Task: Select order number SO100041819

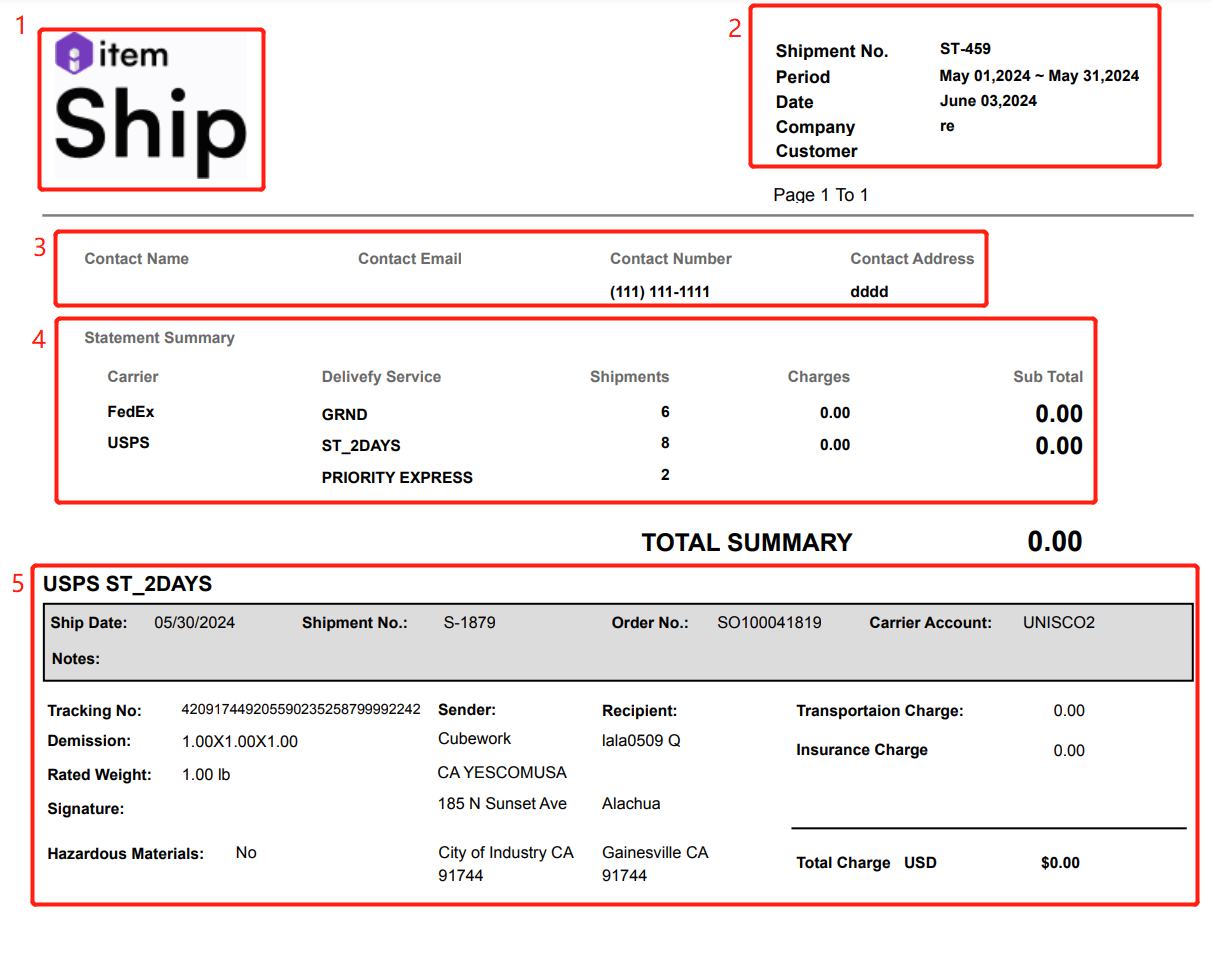Action: [769, 623]
